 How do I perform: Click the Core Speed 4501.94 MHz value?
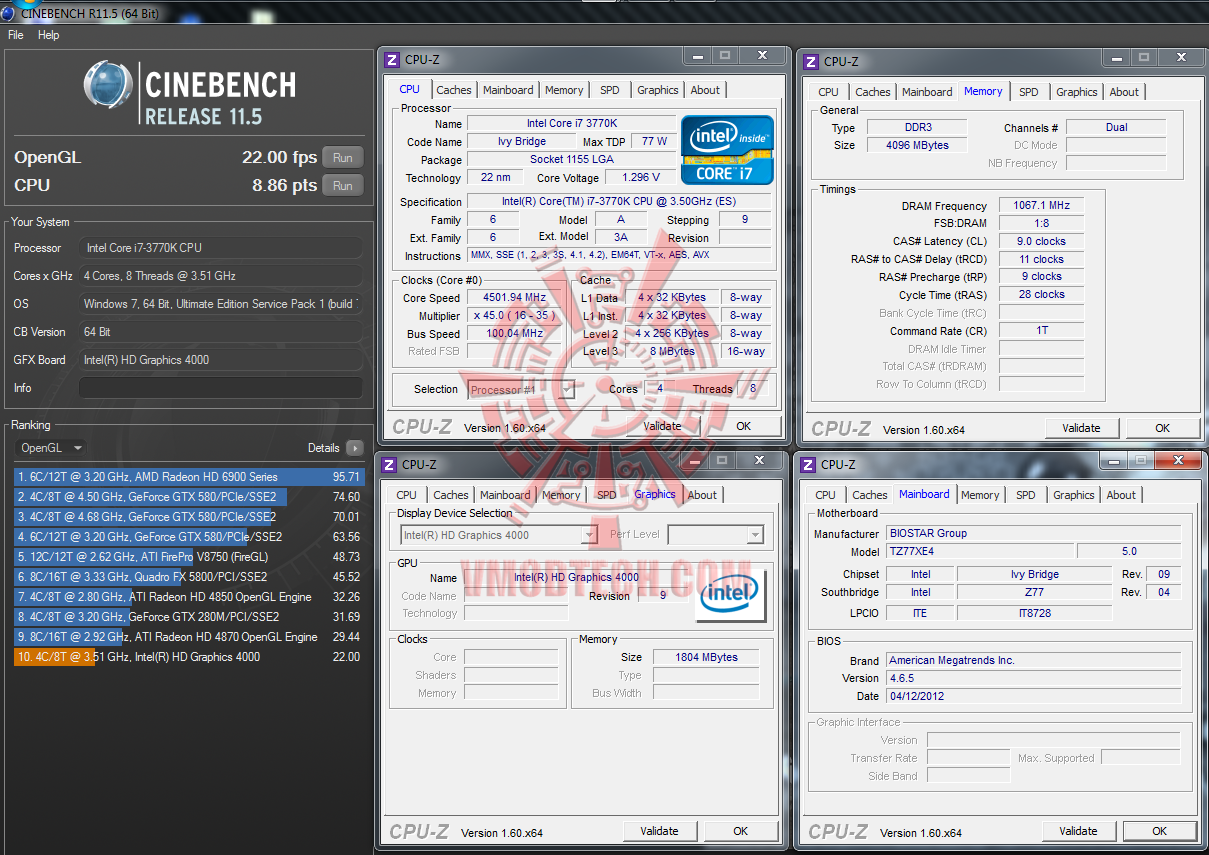click(513, 297)
